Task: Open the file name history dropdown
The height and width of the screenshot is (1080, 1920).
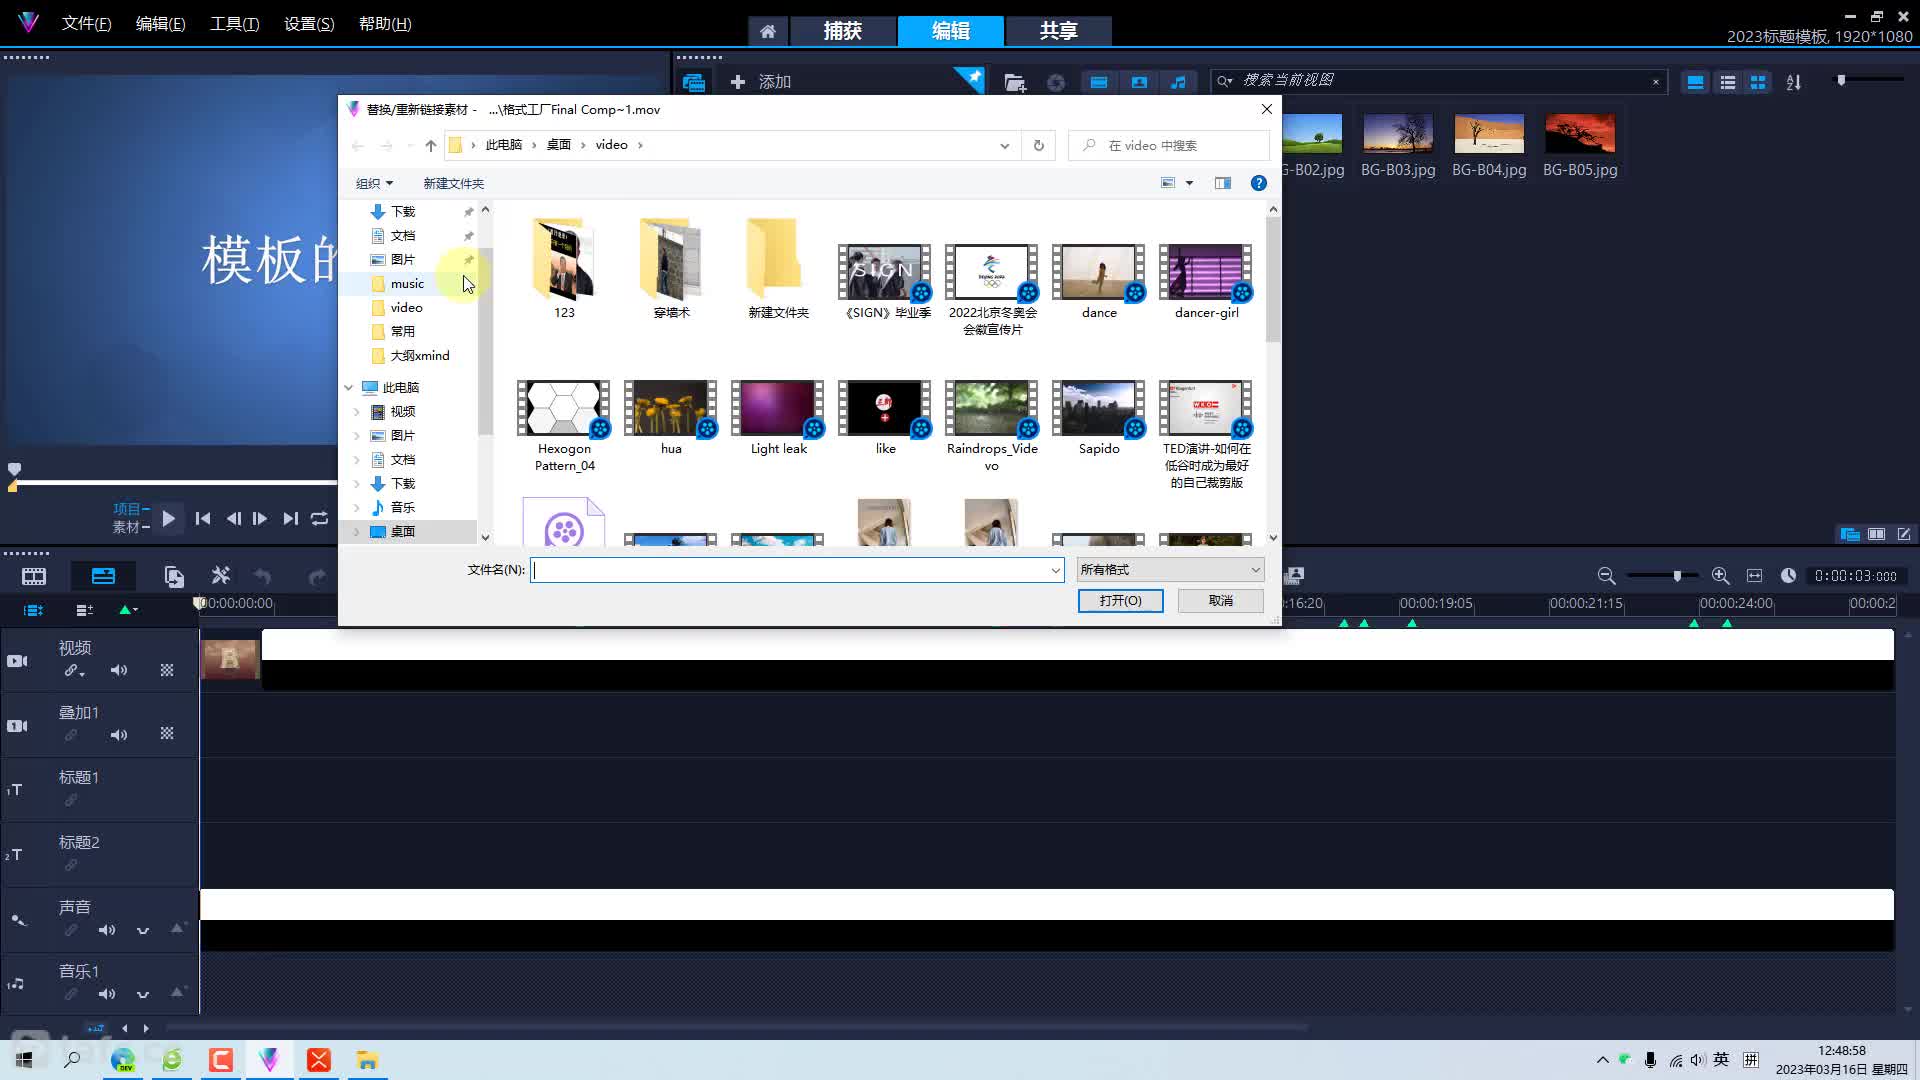Action: pos(1055,570)
